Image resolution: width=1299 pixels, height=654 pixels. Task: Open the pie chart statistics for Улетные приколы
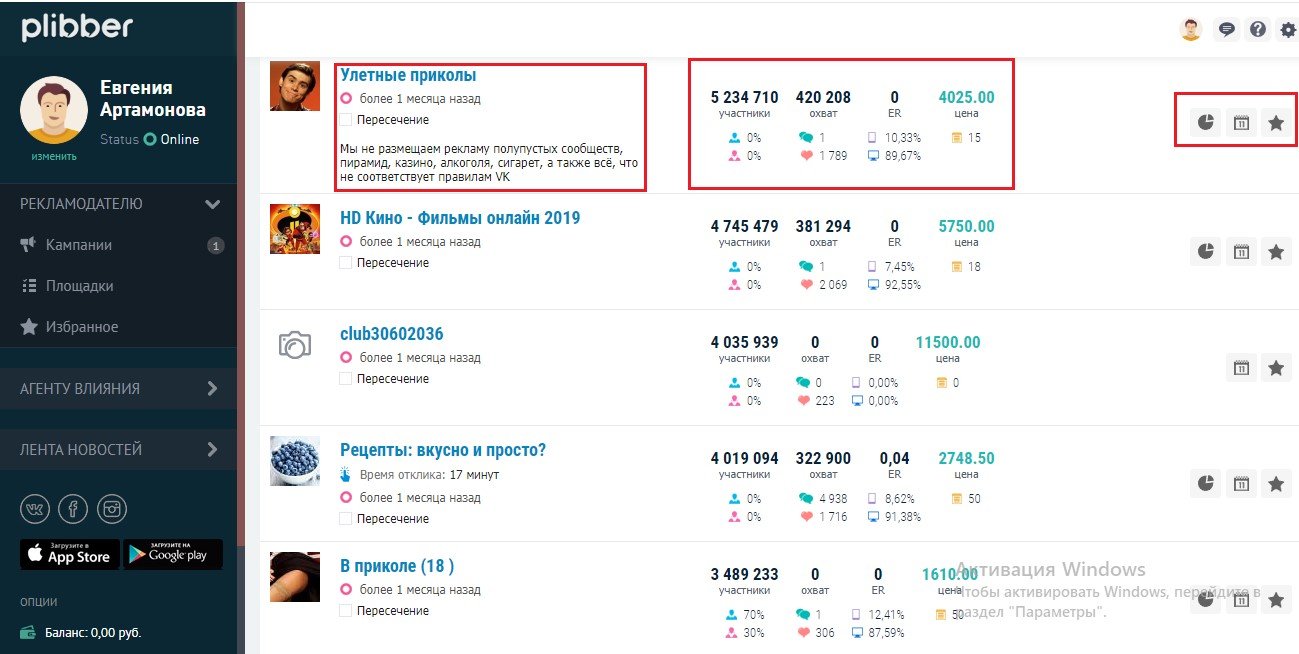[x=1206, y=123]
